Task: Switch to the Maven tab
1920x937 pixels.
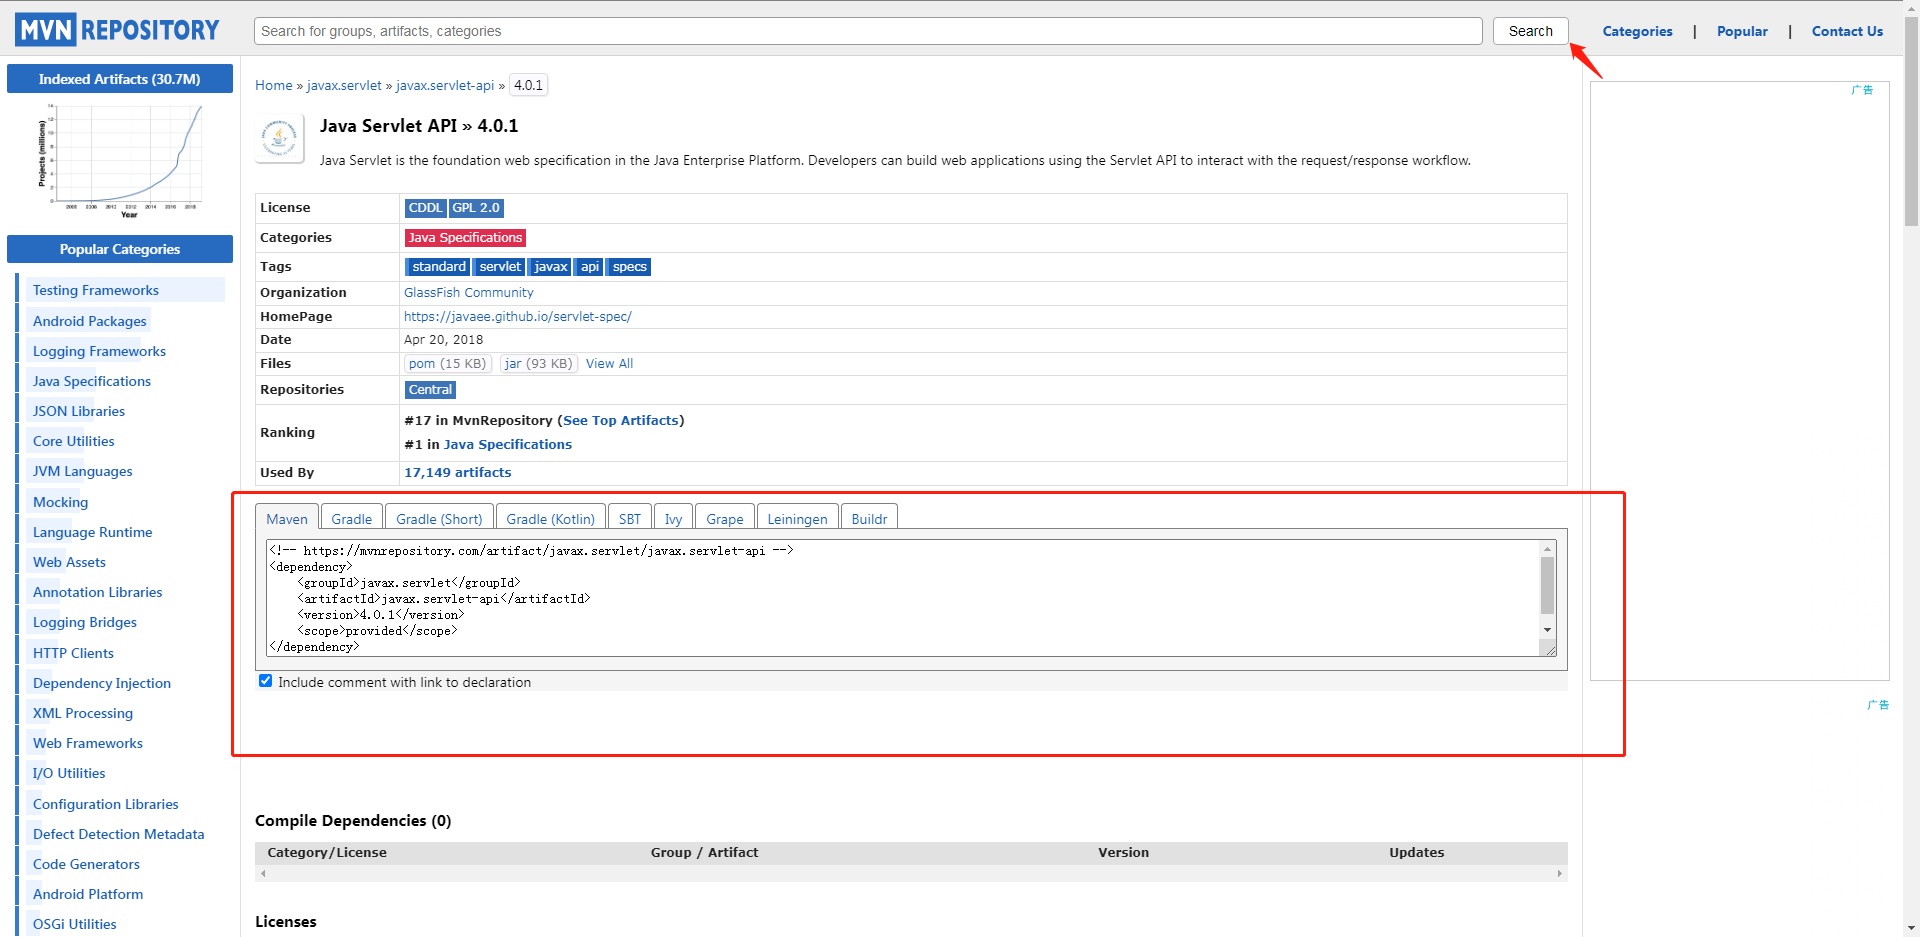Action: pyautogui.click(x=287, y=518)
